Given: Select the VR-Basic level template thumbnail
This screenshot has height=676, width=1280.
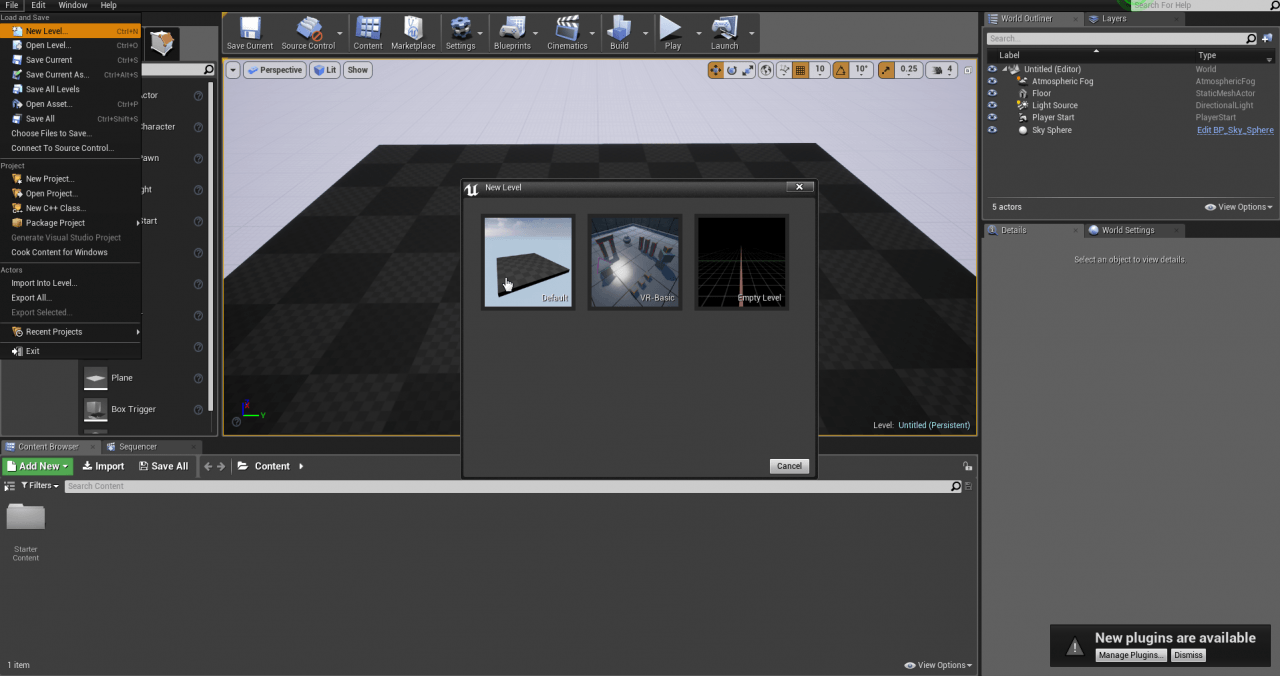Looking at the screenshot, I should click(636, 261).
